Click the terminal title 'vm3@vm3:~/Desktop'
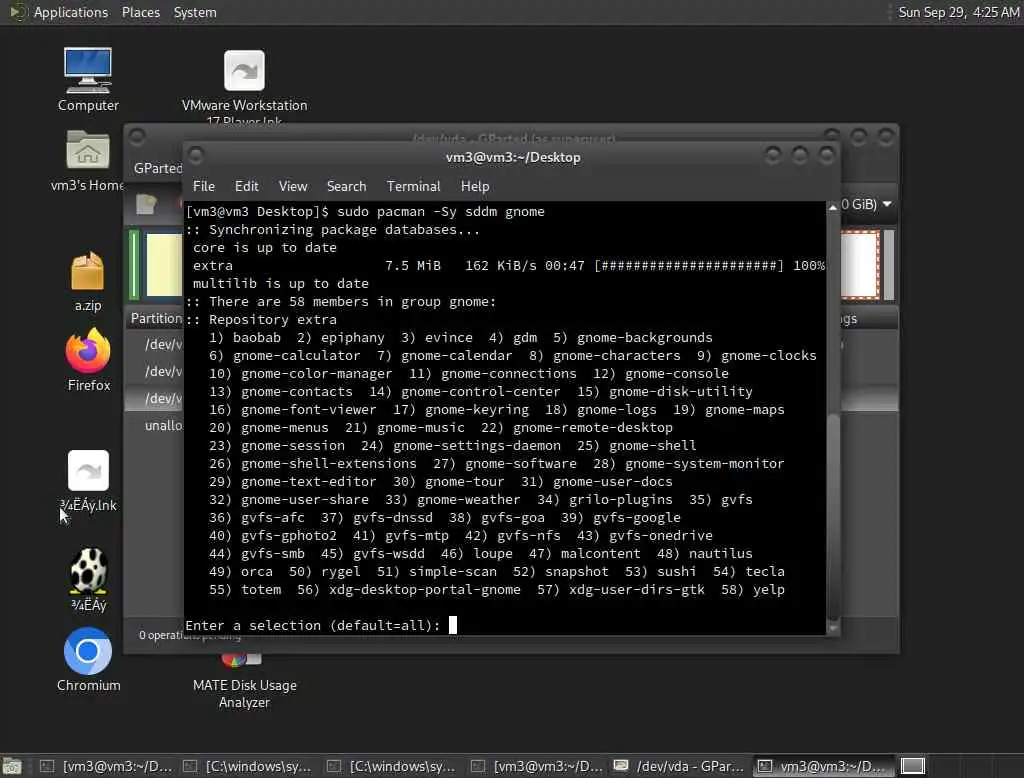The width and height of the screenshot is (1024, 778). pyautogui.click(x=513, y=157)
